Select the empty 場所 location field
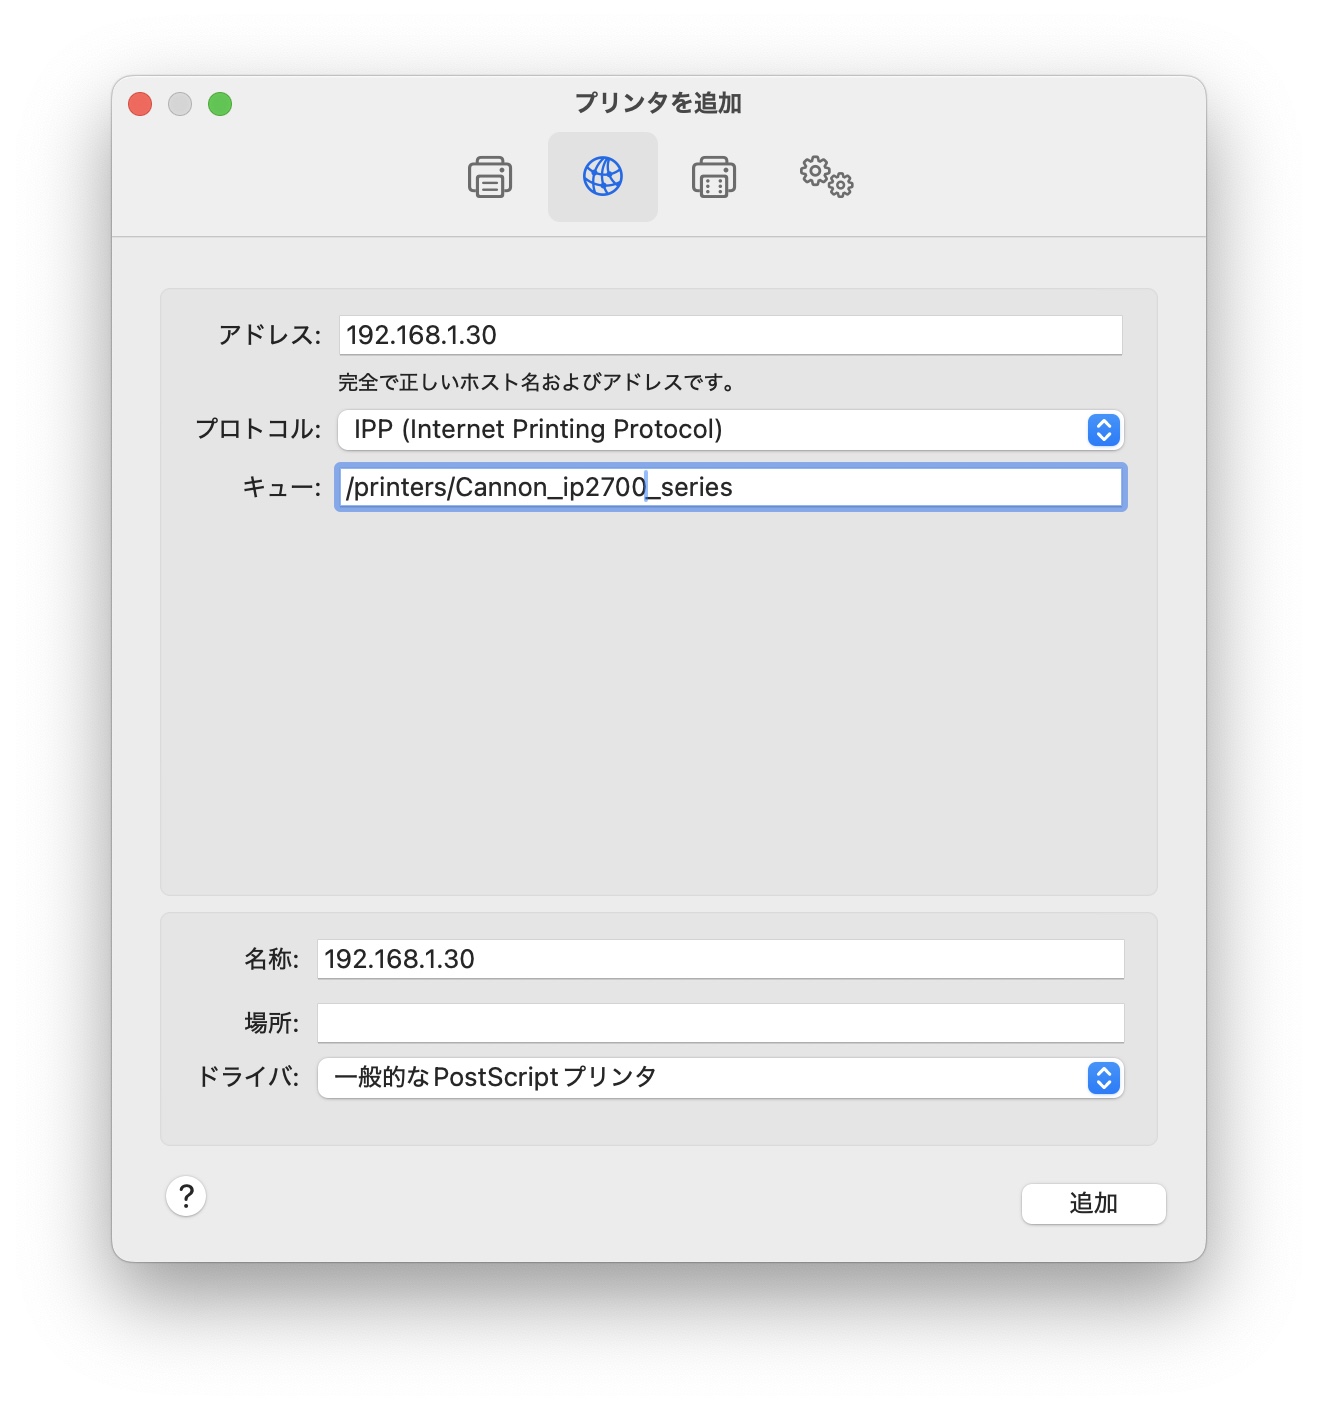Screen dimensions: 1318x1410 point(720,1023)
